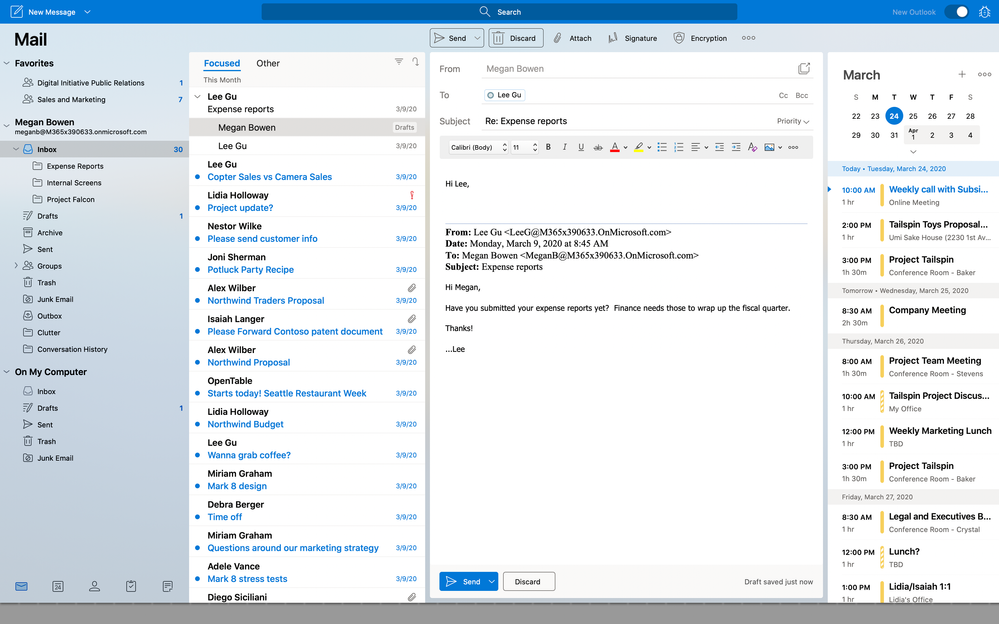
Task: Toggle the numbered list
Action: (x=679, y=147)
